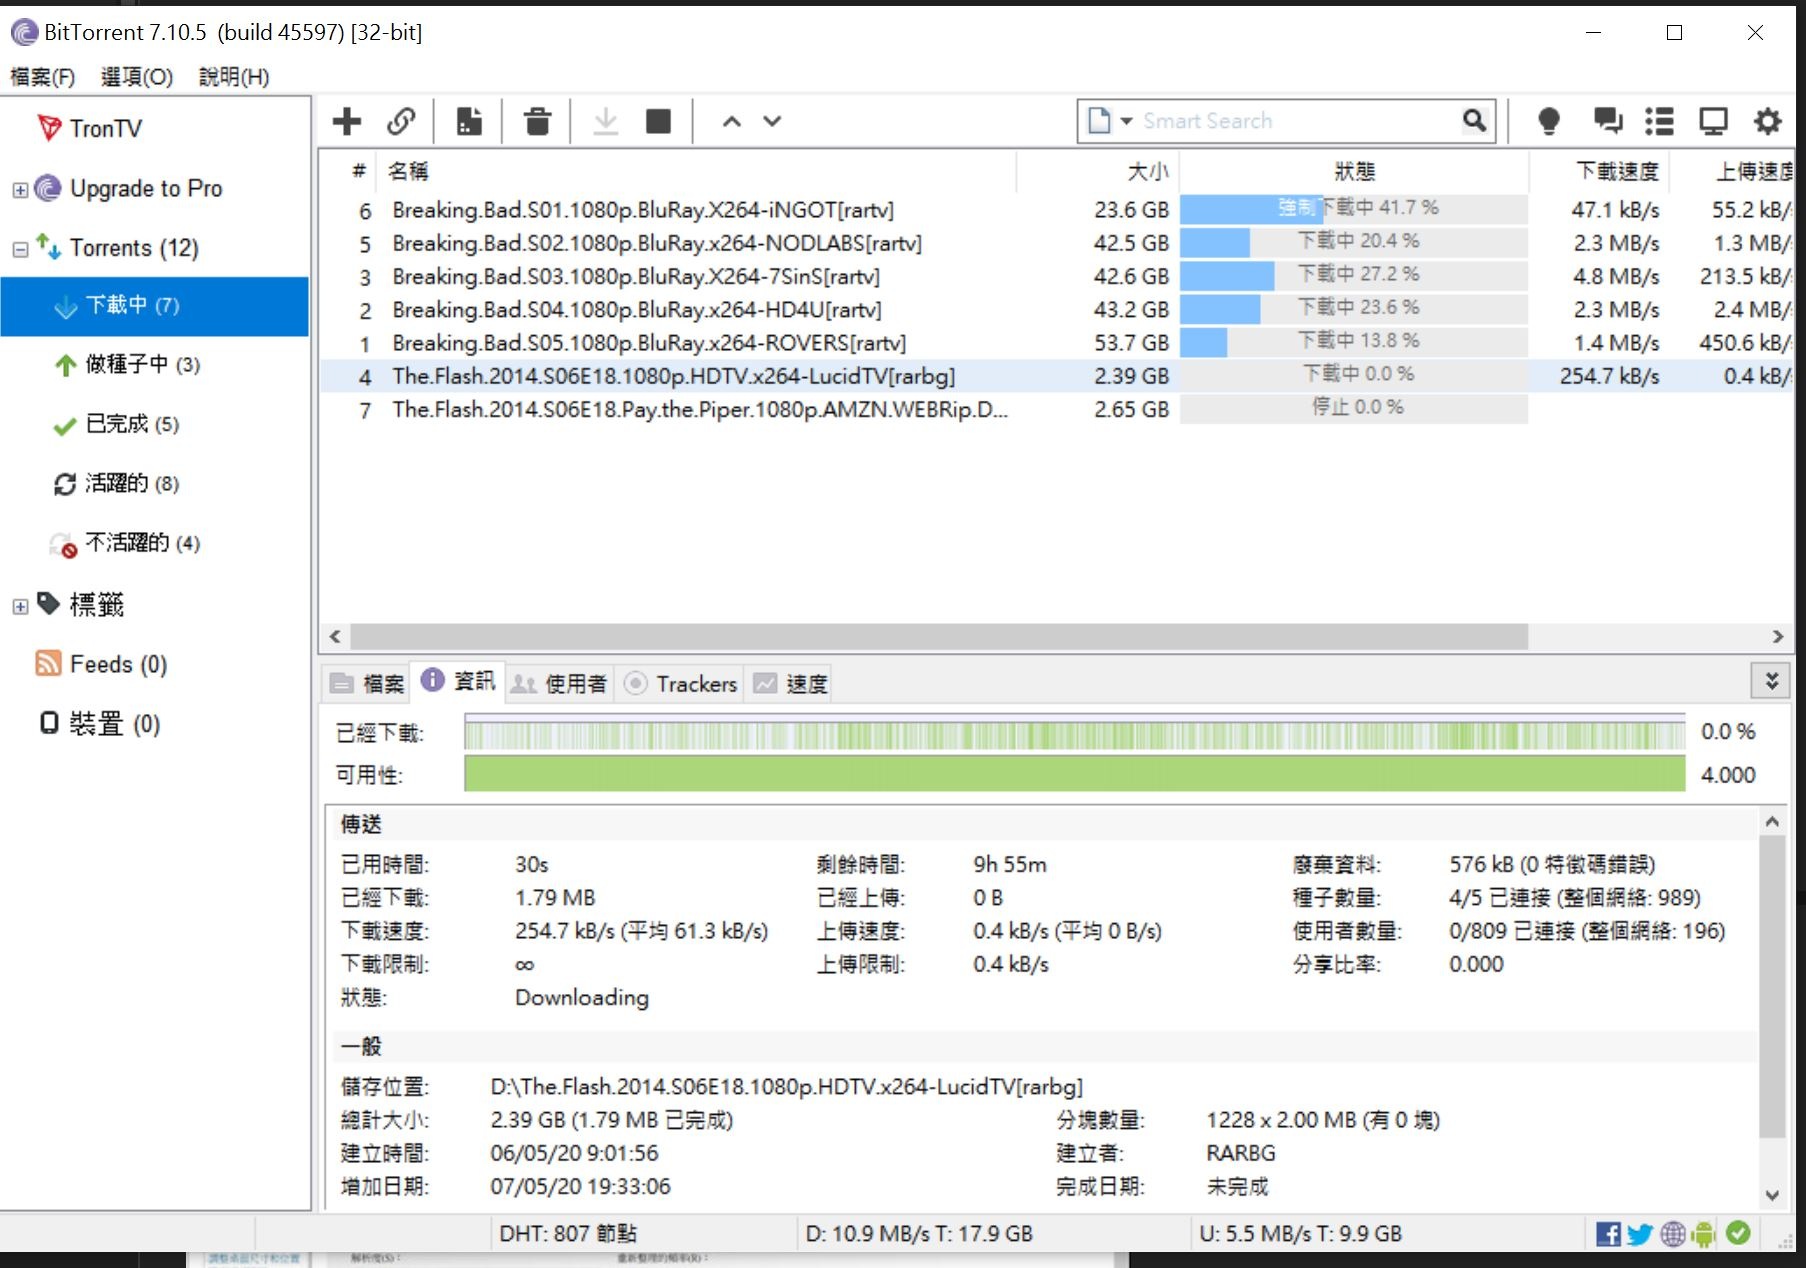
Task: Expand 標籤 labels tree node
Action: (19, 606)
